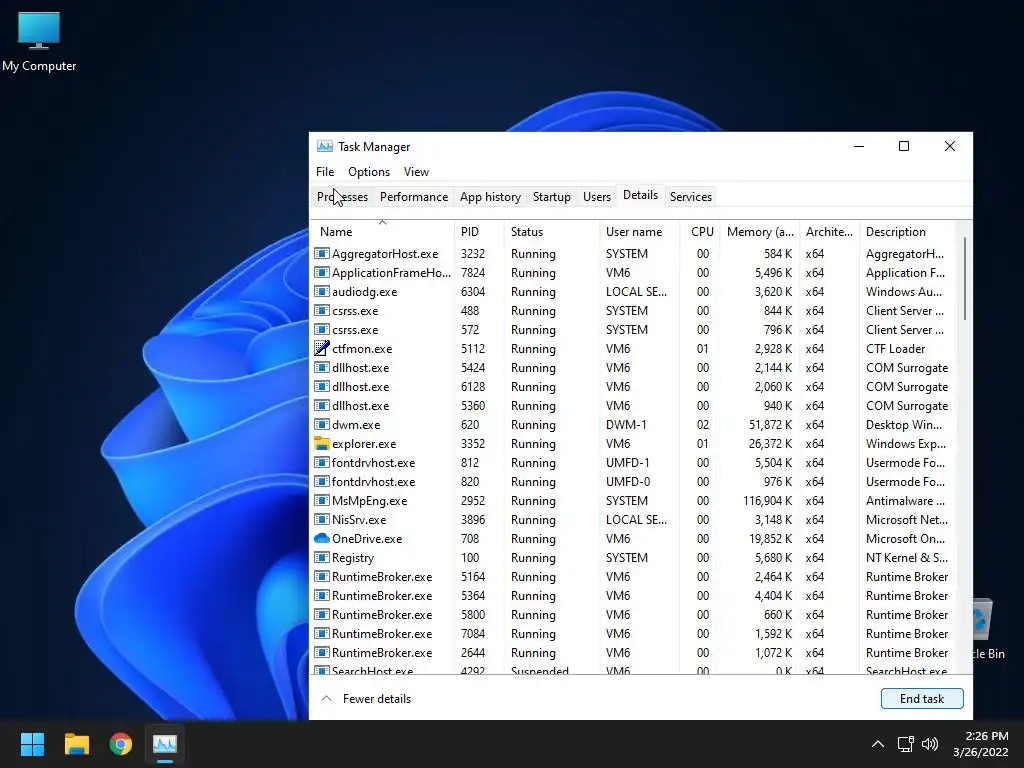The width and height of the screenshot is (1024, 768).
Task: Open the File menu
Action: pyautogui.click(x=325, y=172)
